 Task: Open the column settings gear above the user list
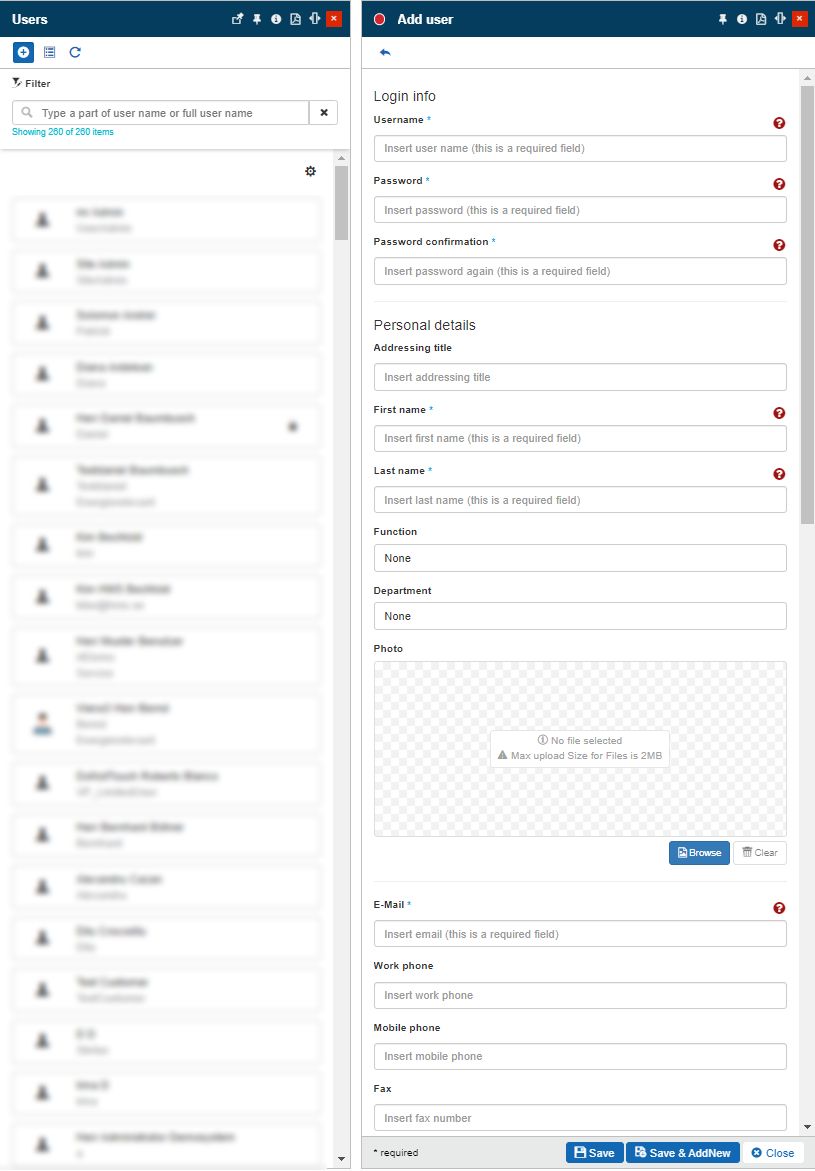point(310,171)
